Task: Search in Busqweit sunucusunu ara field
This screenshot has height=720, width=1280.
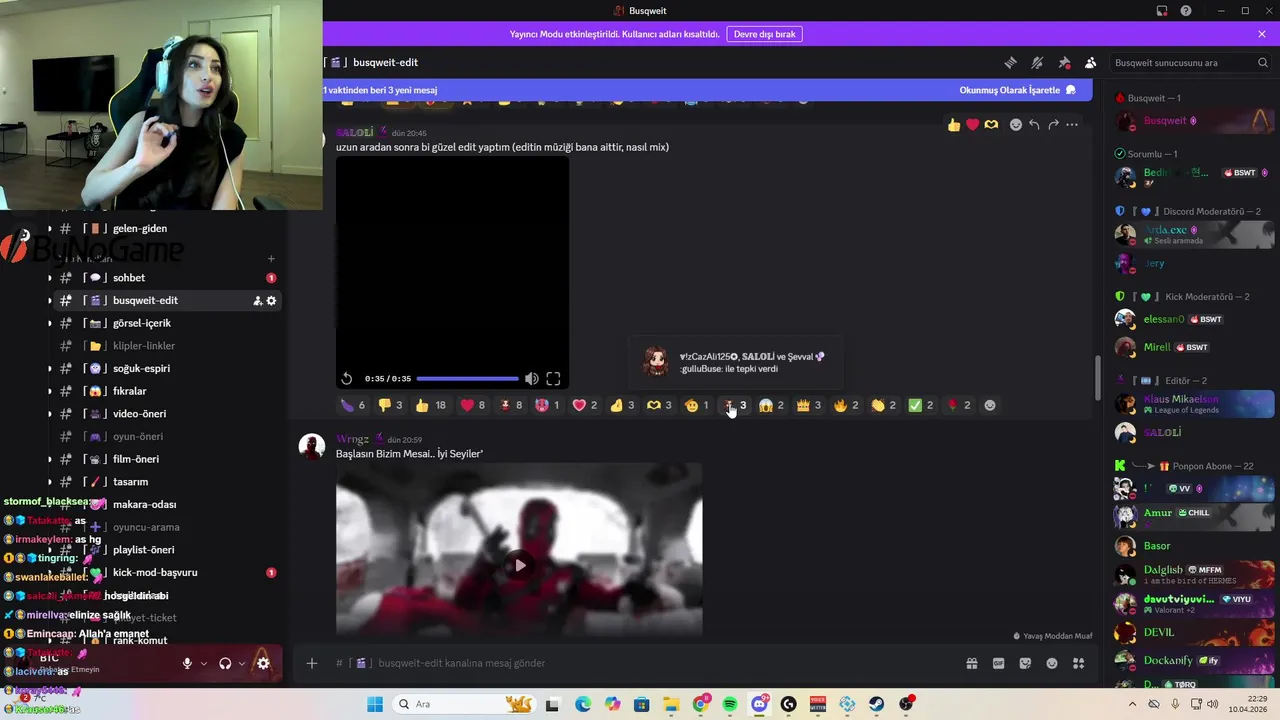Action: (1190, 63)
